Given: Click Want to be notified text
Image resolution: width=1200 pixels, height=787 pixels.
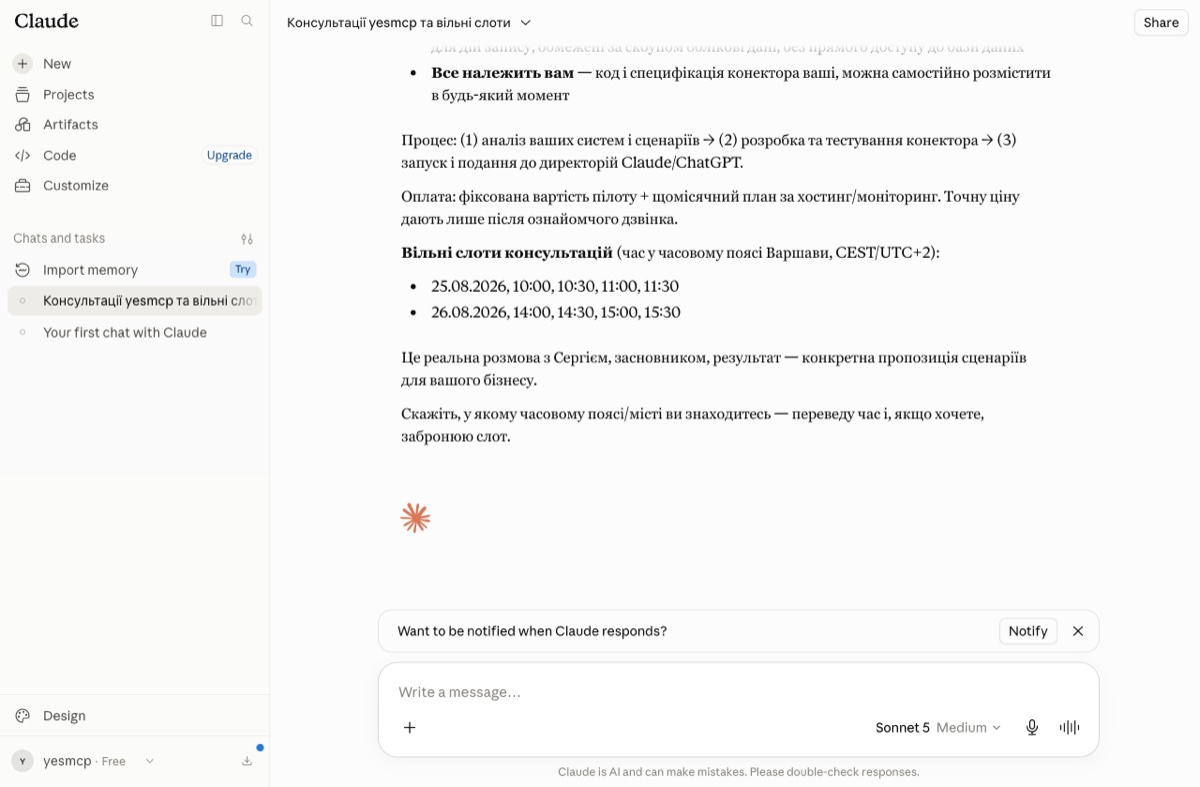Looking at the screenshot, I should (532, 631).
